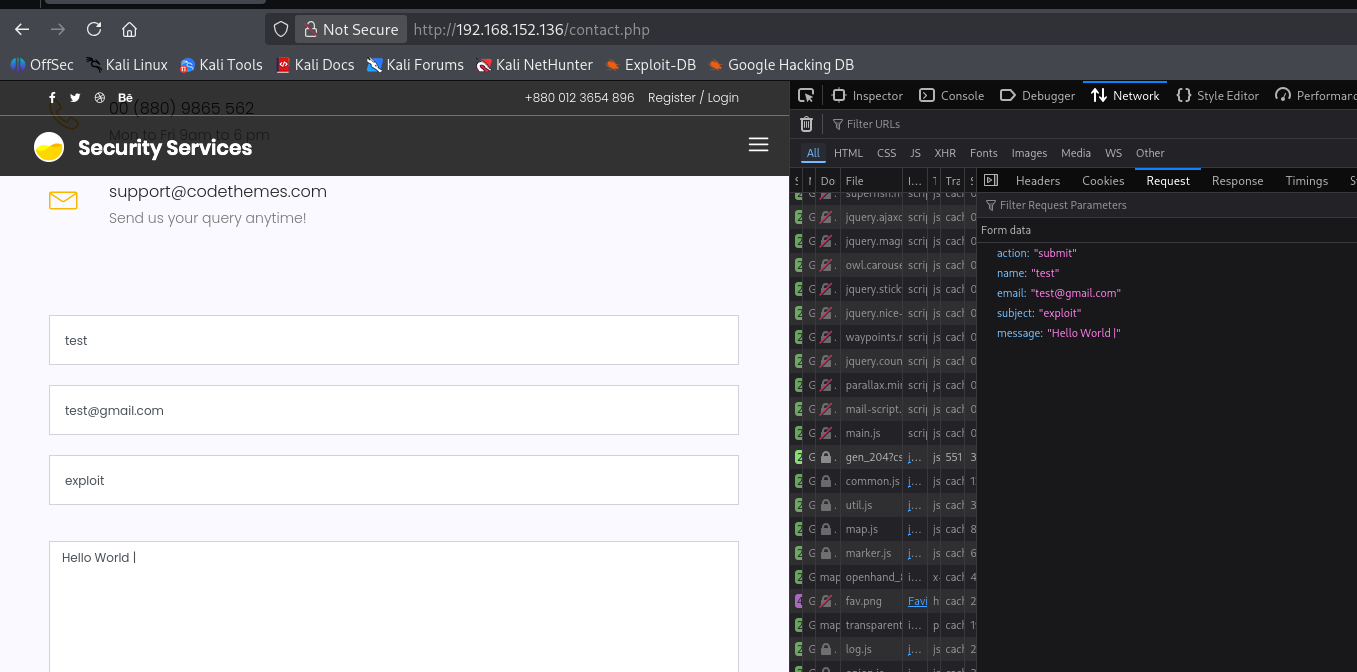1357x672 pixels.
Task: Click the element picker icon in DevTools
Action: point(806,96)
